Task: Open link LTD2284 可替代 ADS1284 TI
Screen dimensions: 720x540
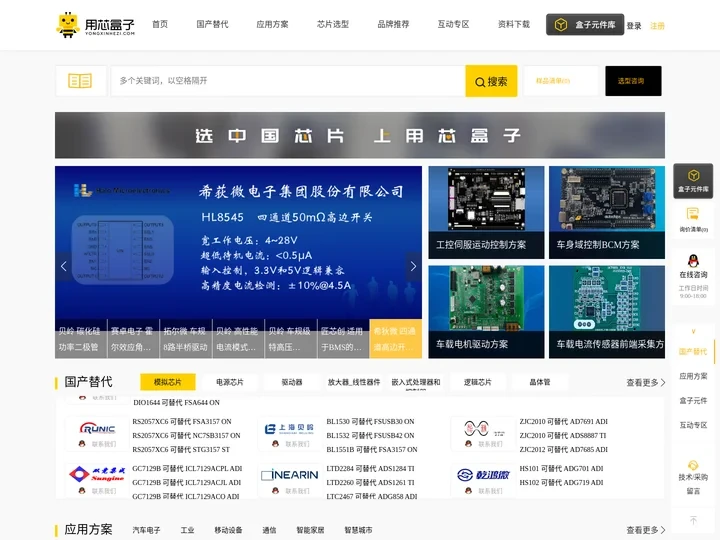Action: coord(370,468)
